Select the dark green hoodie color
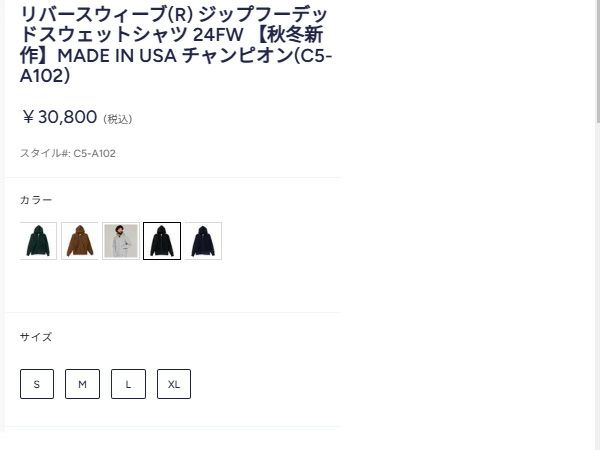This screenshot has height=450, width=600. [38, 241]
